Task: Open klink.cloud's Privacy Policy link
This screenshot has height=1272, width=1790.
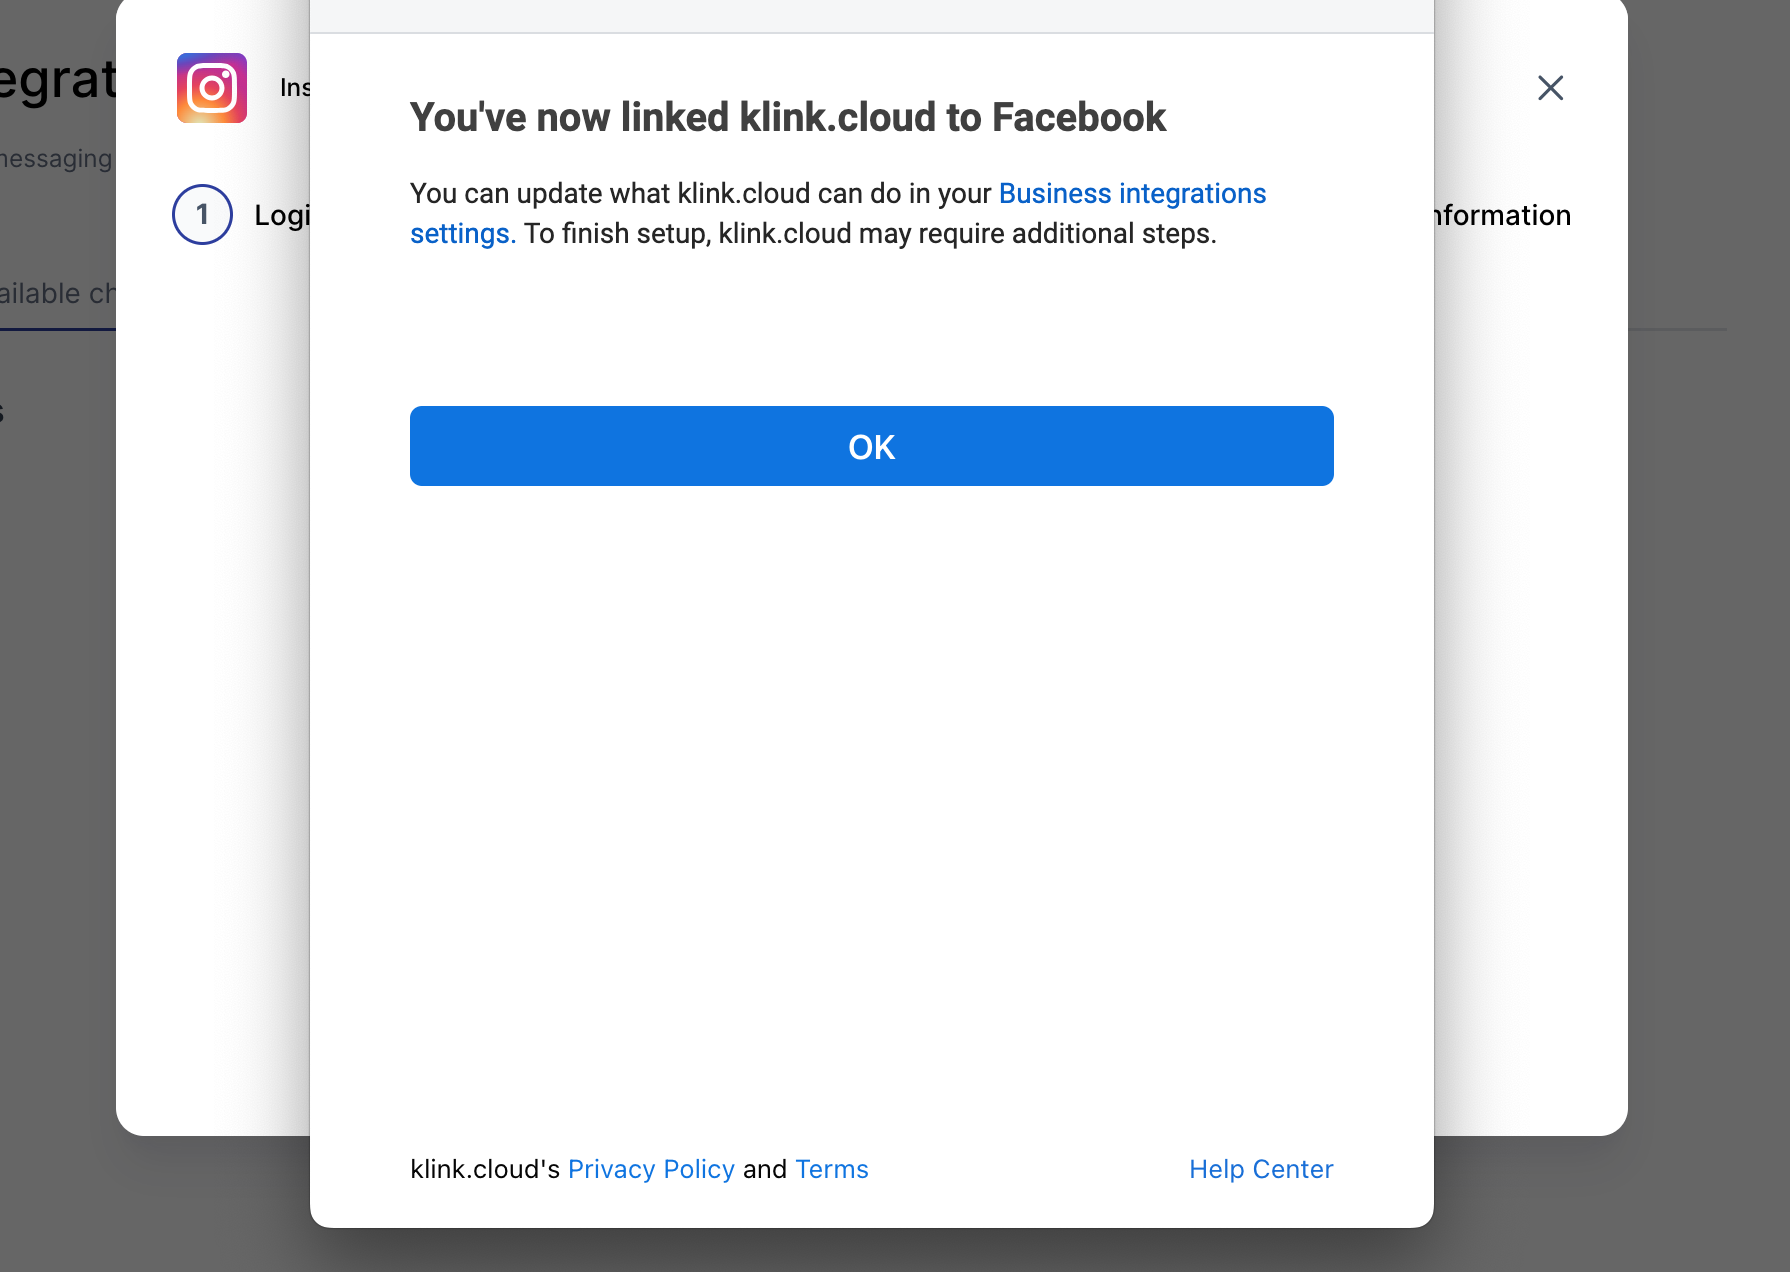Action: point(651,1169)
